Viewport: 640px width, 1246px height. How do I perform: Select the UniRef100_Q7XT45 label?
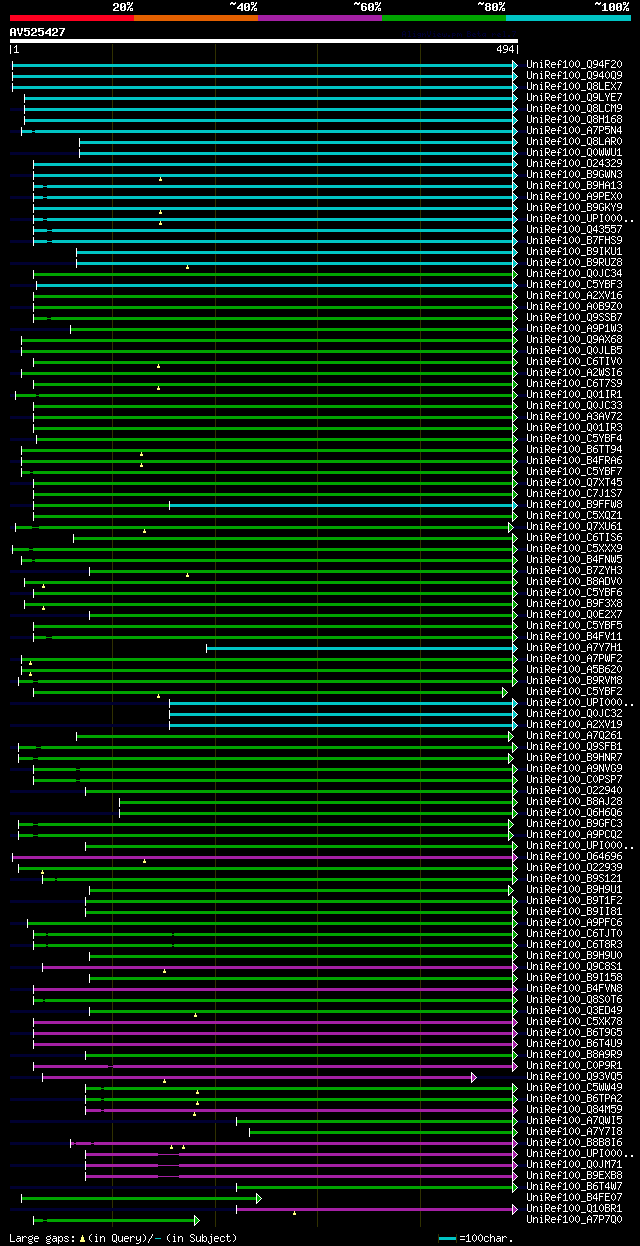574,482
